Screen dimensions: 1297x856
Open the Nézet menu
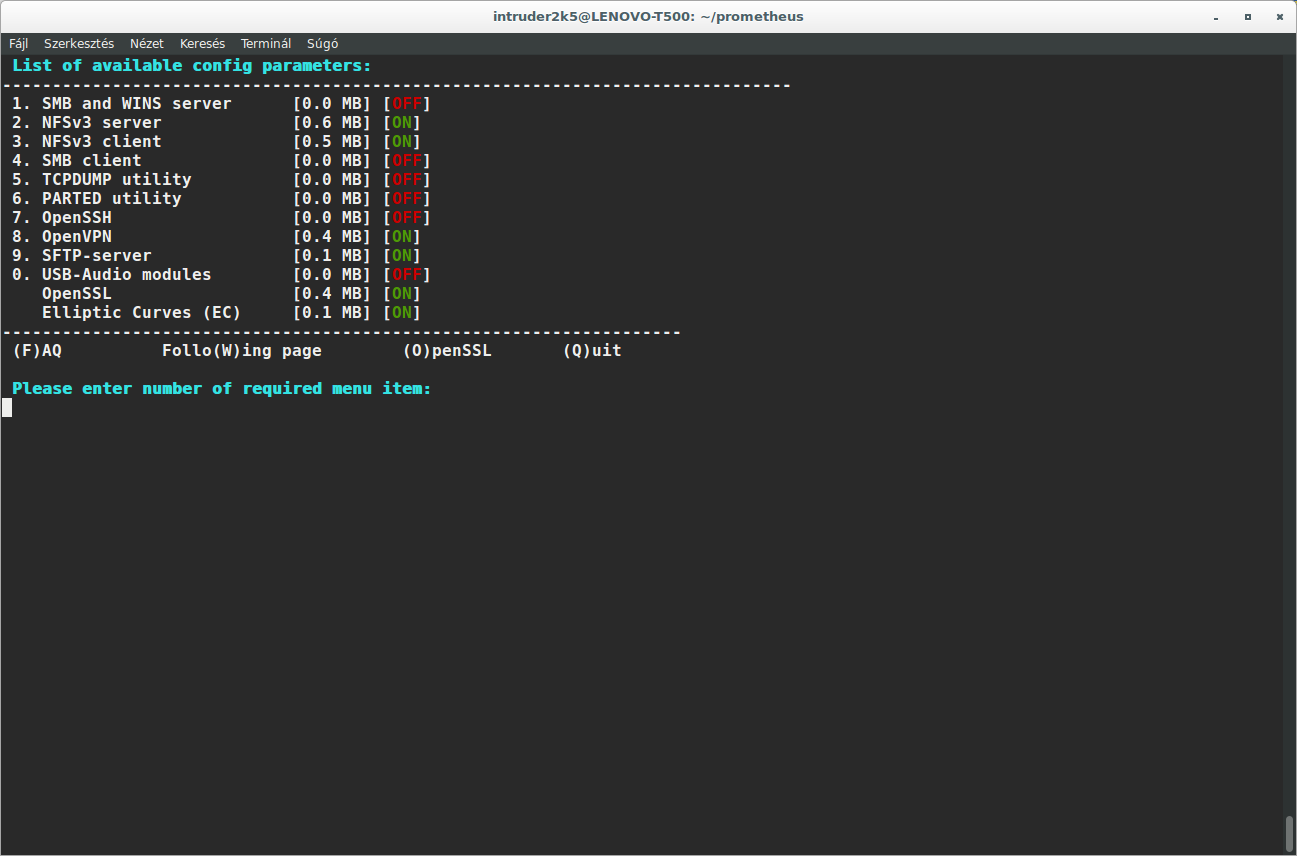tap(147, 44)
